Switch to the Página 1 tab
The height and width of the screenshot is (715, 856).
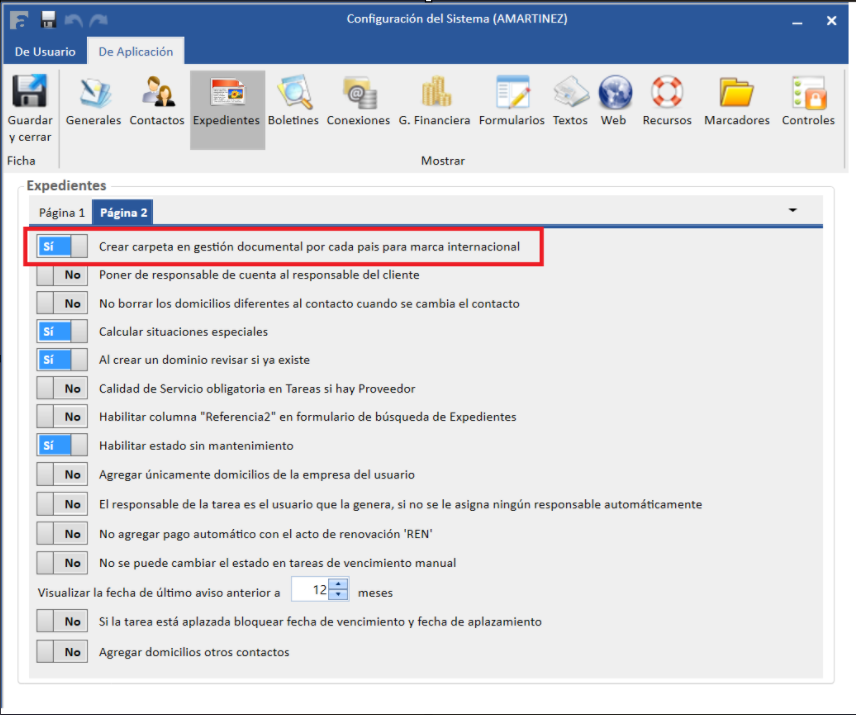[62, 213]
